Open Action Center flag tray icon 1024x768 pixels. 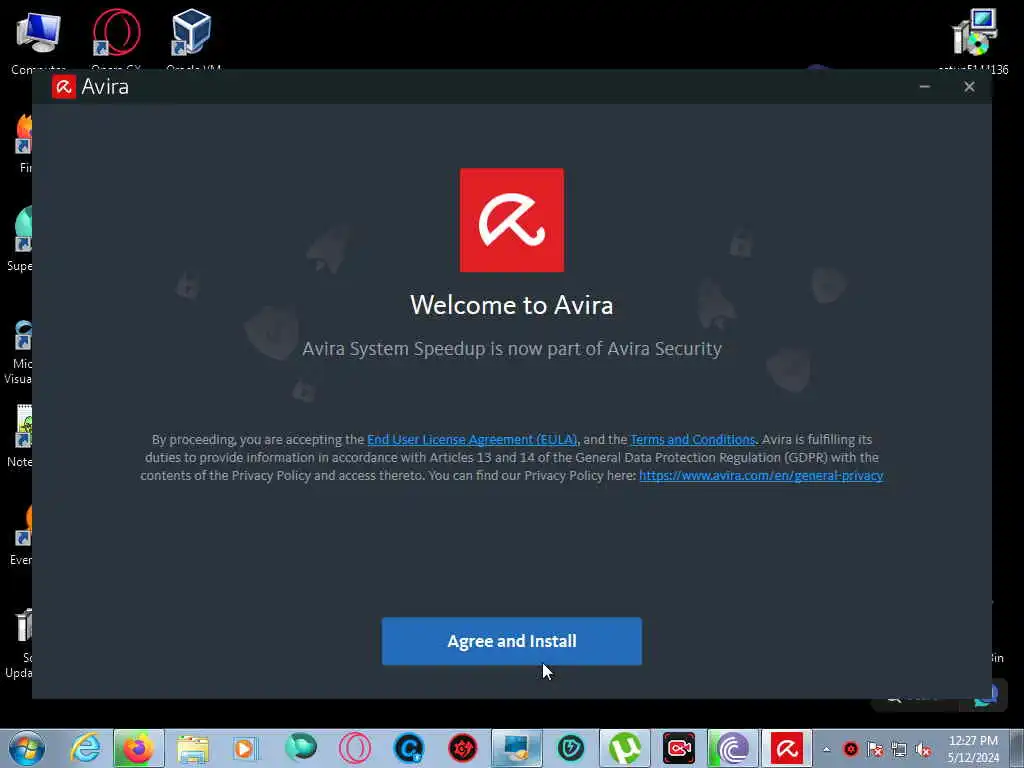pyautogui.click(x=874, y=749)
